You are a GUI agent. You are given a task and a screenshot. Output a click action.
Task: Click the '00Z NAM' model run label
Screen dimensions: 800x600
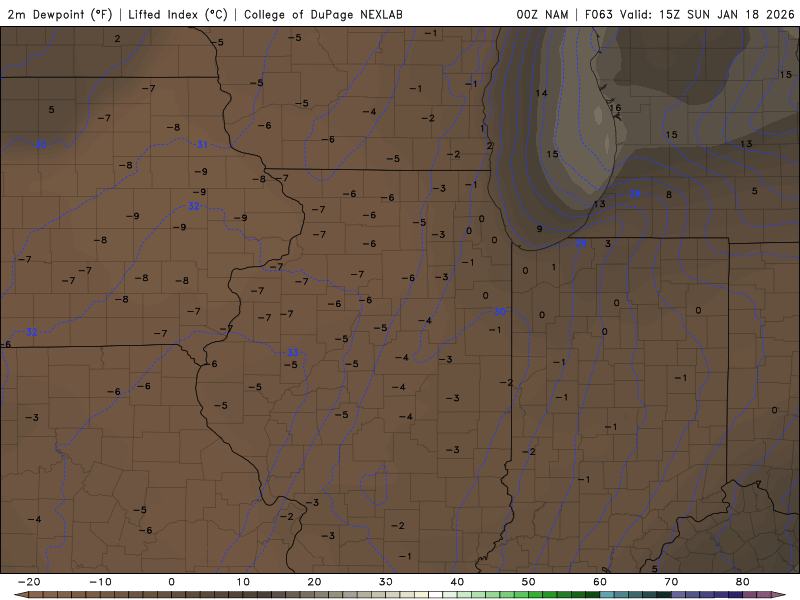pos(542,14)
